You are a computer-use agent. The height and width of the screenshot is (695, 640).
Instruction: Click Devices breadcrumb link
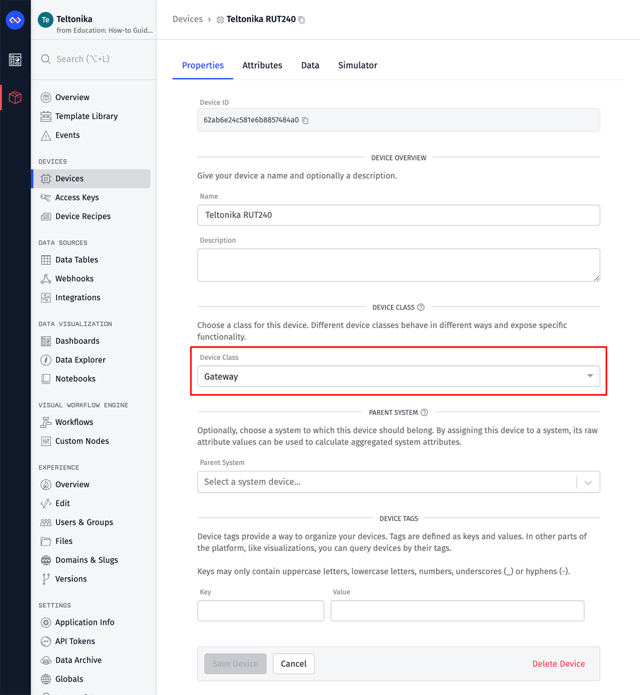pos(187,19)
